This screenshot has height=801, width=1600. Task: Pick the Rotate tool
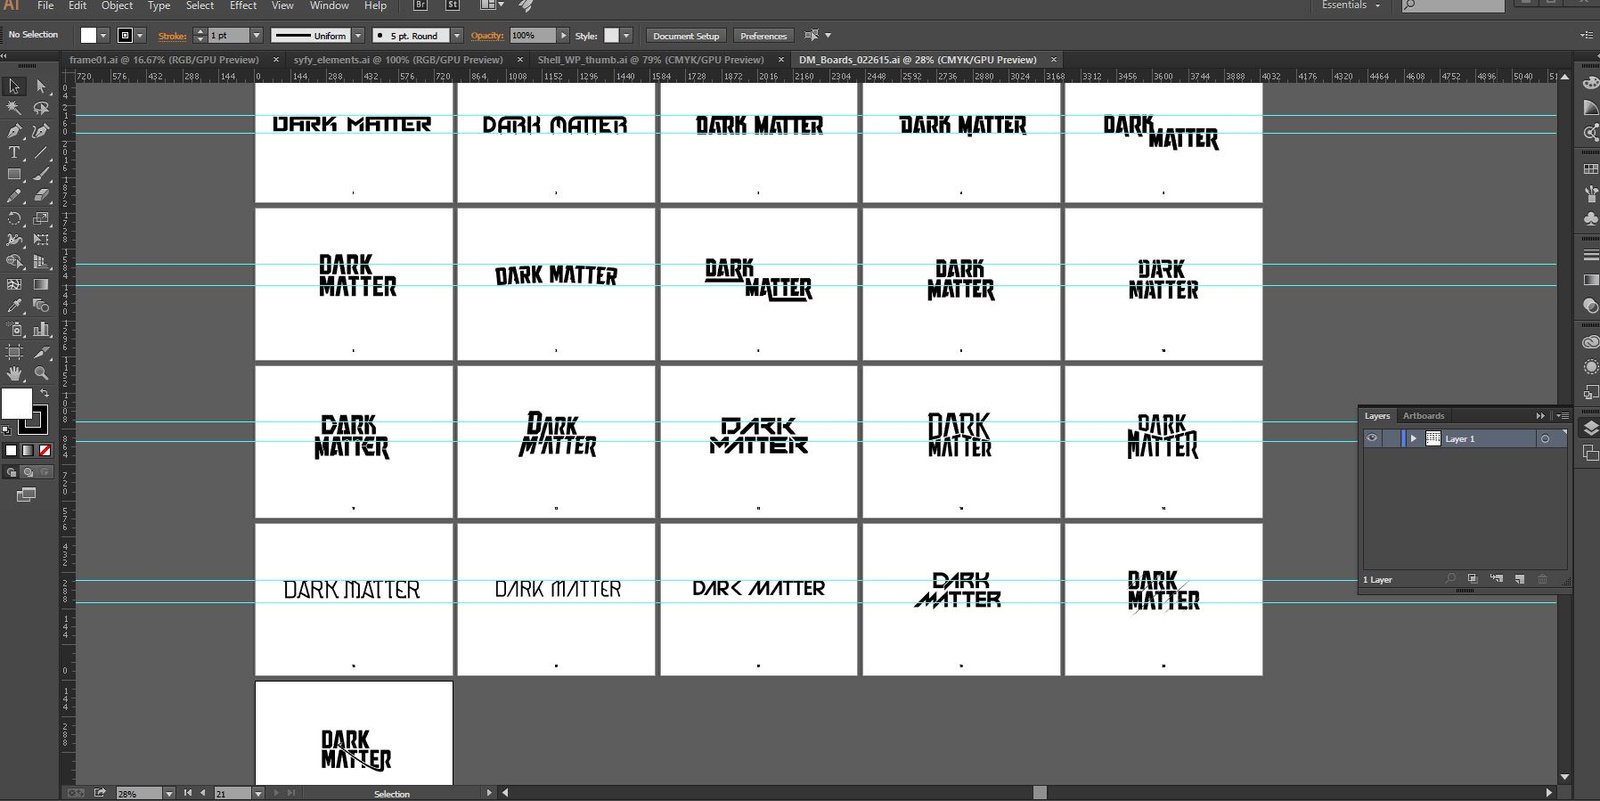tap(14, 219)
